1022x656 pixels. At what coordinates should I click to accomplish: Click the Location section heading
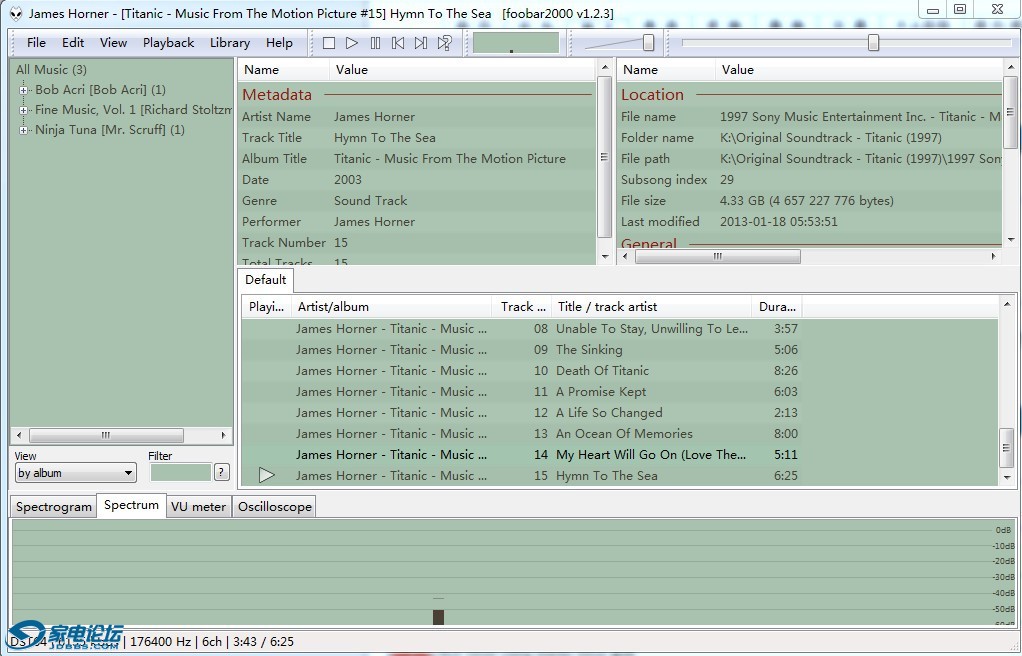point(652,95)
